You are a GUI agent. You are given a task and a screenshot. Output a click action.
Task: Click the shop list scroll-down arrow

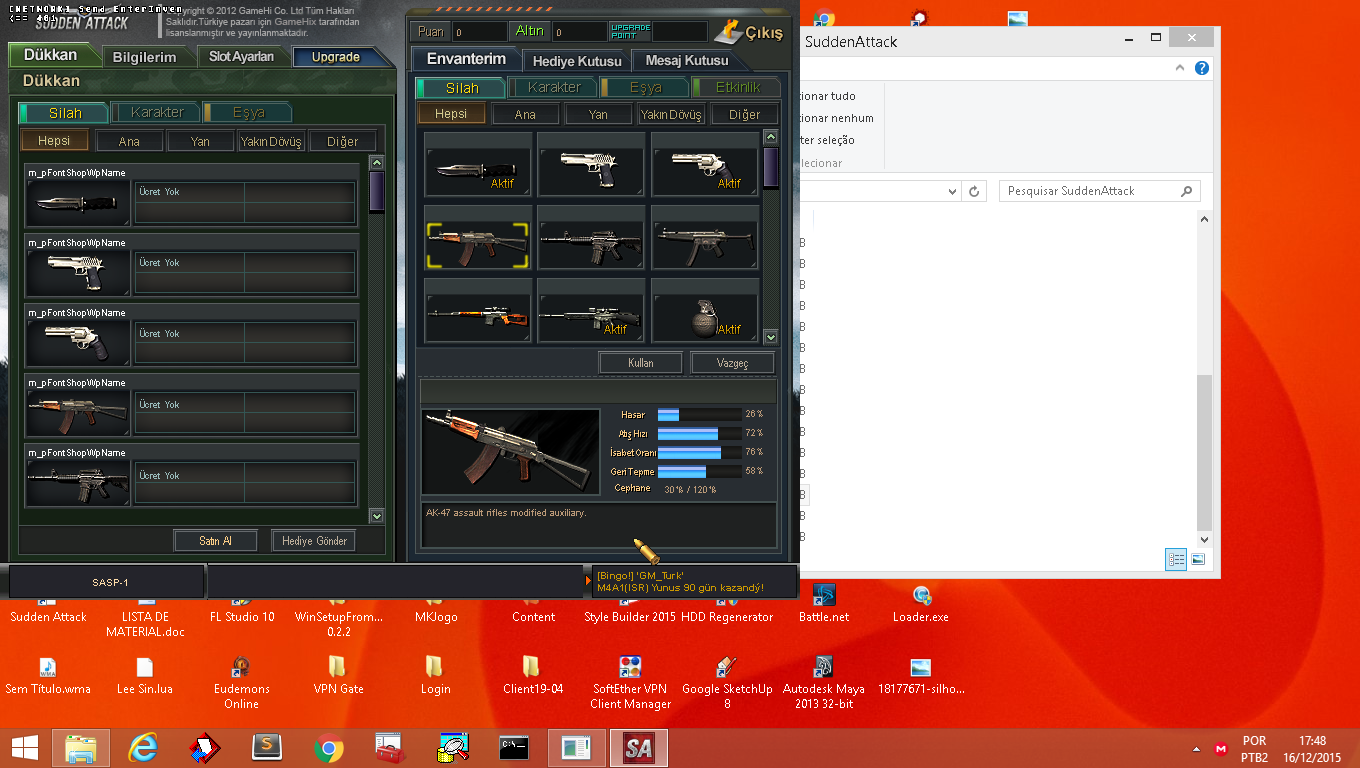point(377,516)
